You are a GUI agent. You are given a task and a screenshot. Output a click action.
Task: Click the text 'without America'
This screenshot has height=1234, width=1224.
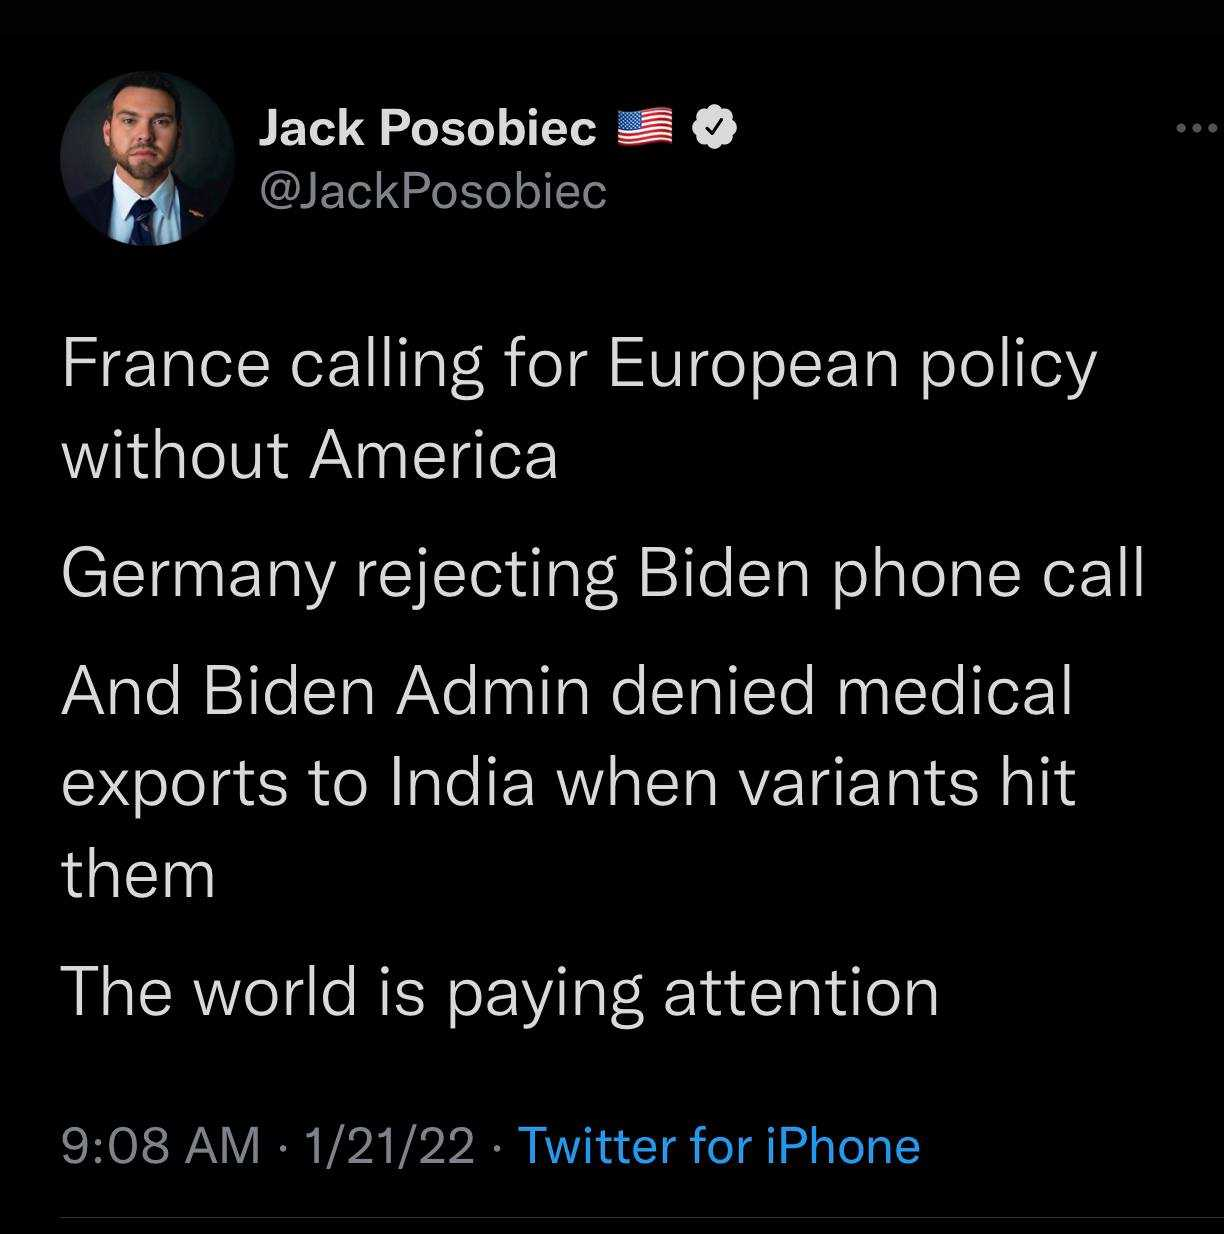(x=309, y=455)
